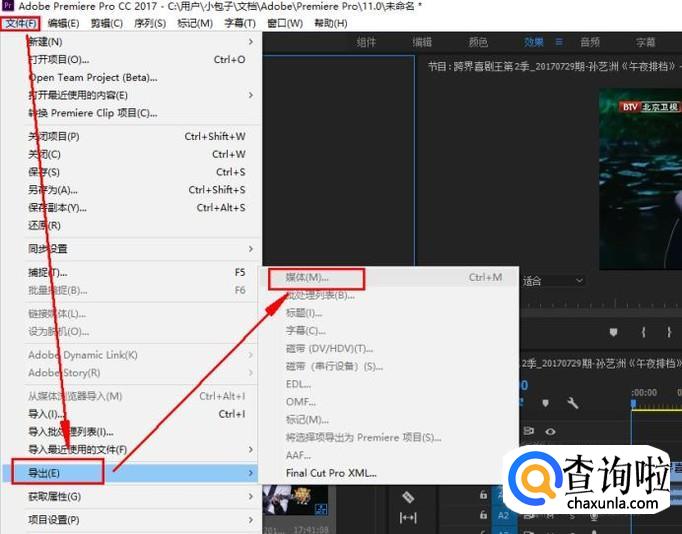Click Add Marker icon in Program monitor

click(x=613, y=333)
